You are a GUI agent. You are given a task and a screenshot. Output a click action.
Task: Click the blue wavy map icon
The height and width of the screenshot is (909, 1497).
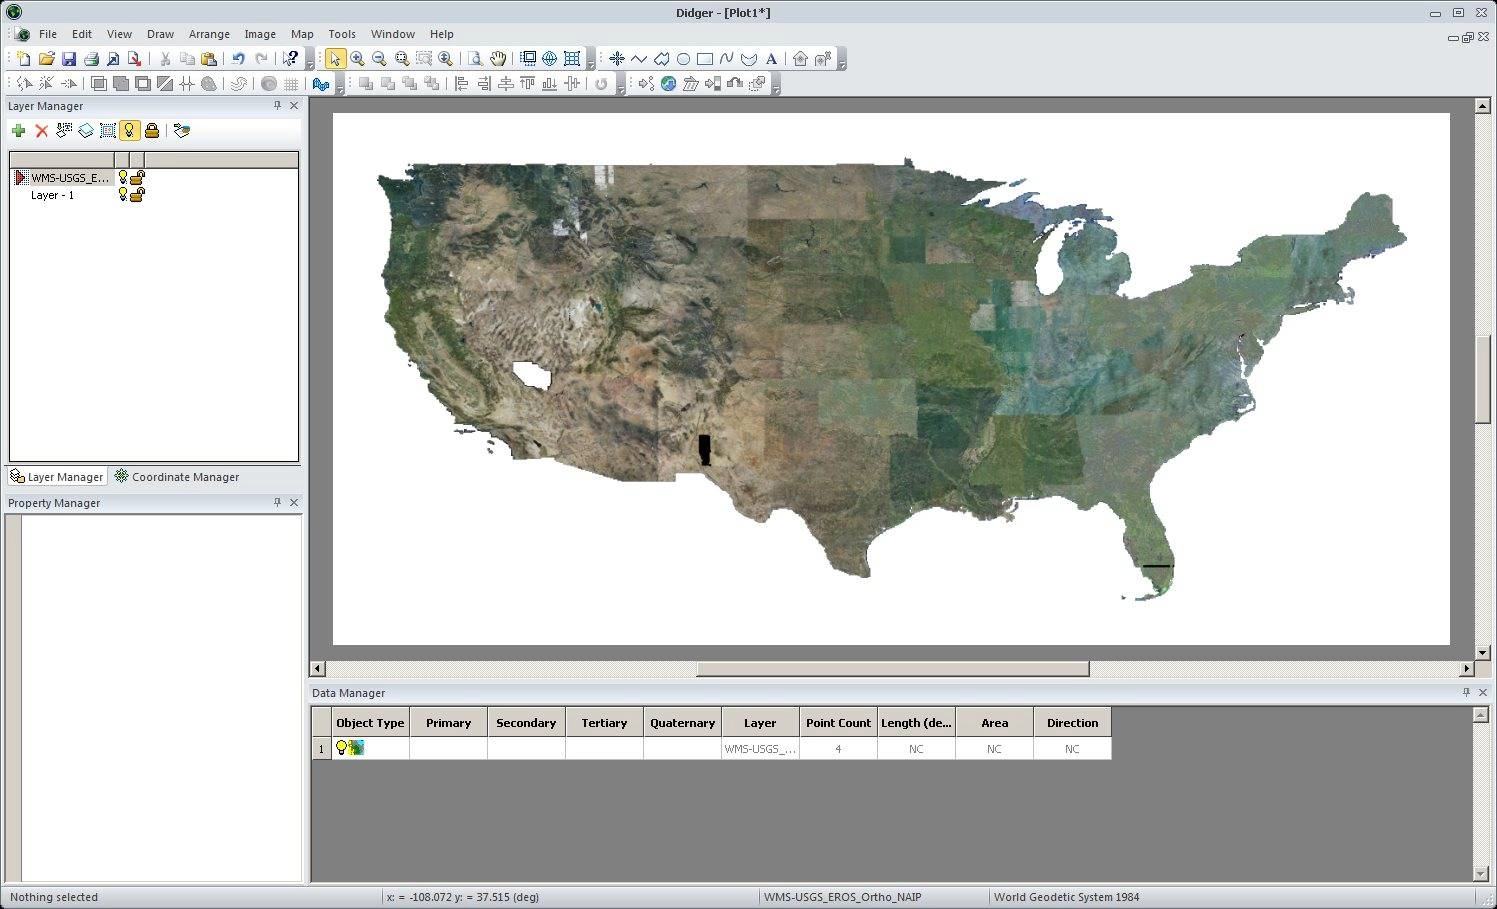[x=321, y=84]
